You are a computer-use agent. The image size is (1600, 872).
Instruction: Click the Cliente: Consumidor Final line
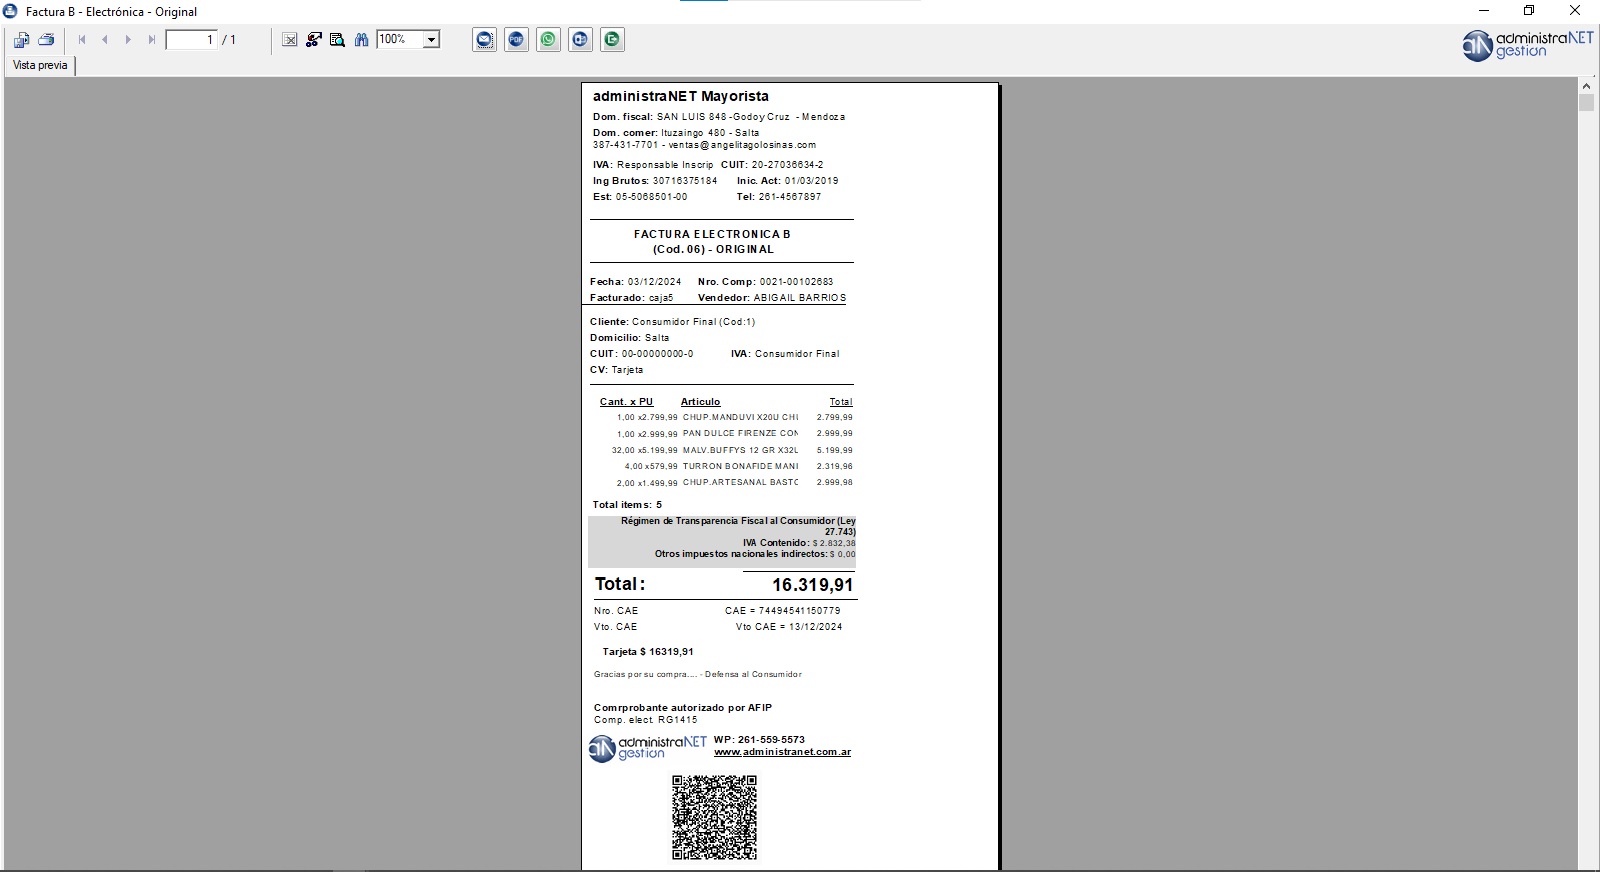pos(673,322)
